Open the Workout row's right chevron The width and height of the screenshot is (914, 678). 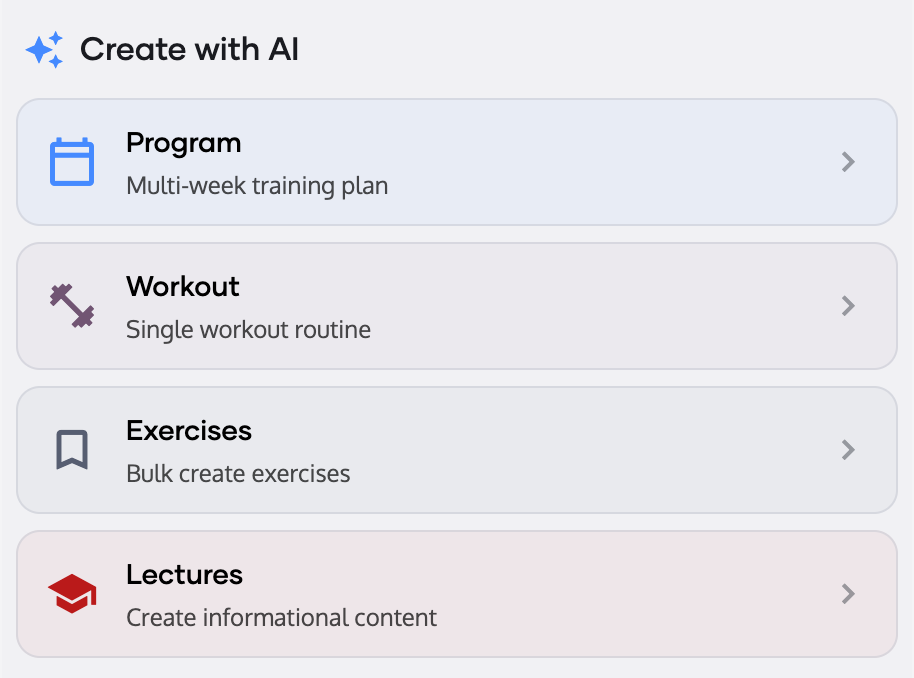click(x=848, y=306)
